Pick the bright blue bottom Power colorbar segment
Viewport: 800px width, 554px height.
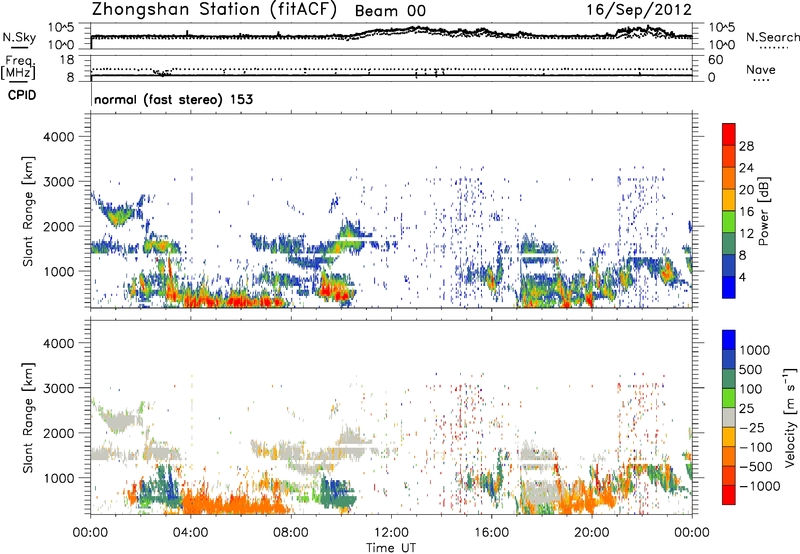(729, 288)
